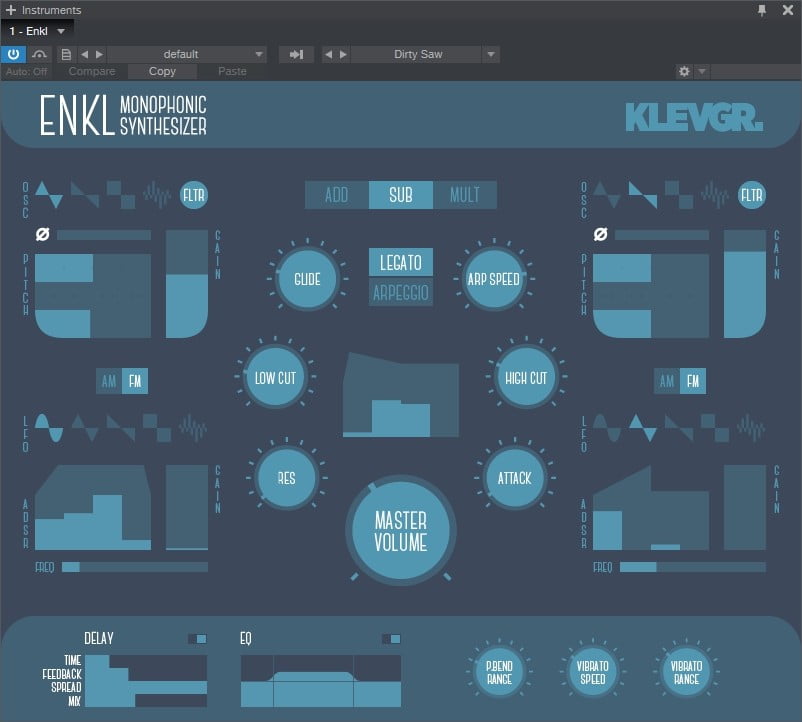The width and height of the screenshot is (802, 722).
Task: Toggle FLTR on the left-side oscillator
Action: point(194,195)
